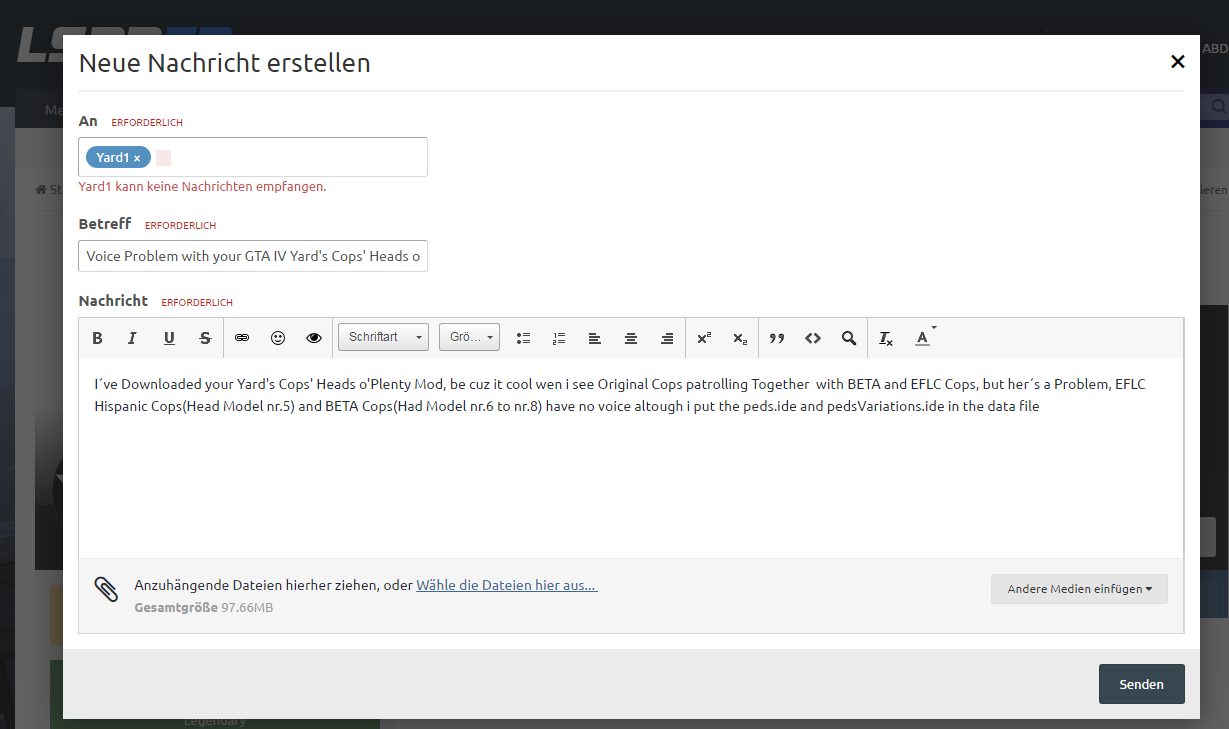
Task: Click the Betreff subject input field
Action: (253, 256)
